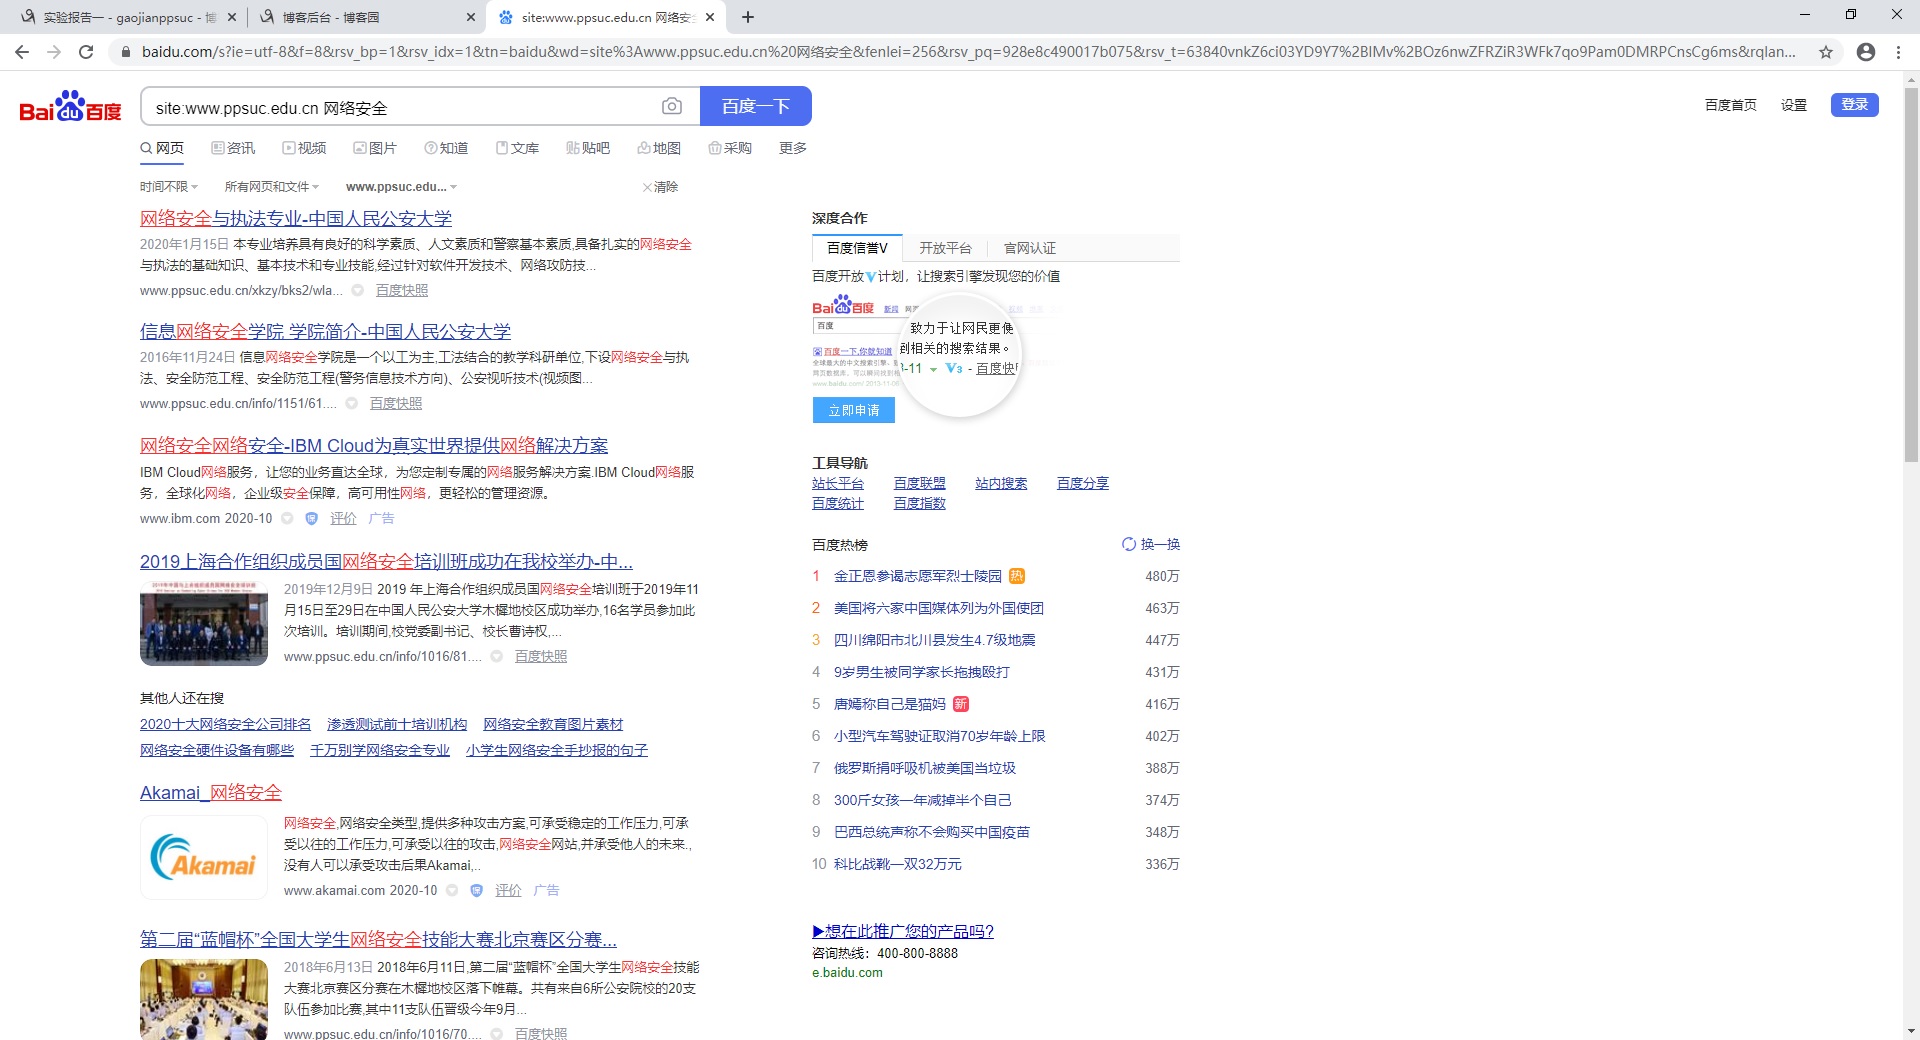The width and height of the screenshot is (1920, 1040).
Task: Close the 实验报告一 tab
Action: 232,17
